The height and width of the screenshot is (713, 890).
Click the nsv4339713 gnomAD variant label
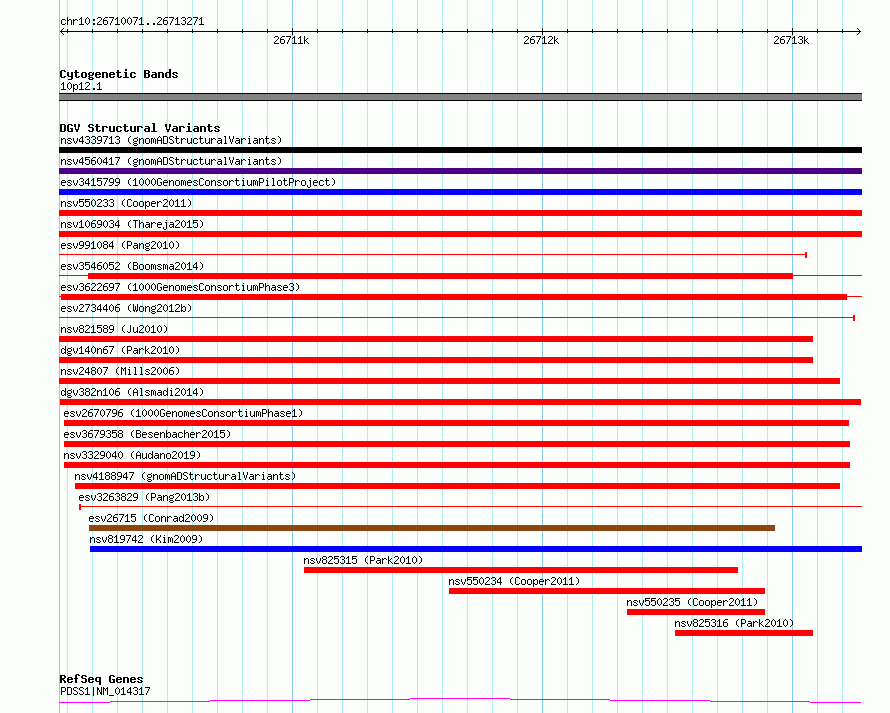click(171, 140)
